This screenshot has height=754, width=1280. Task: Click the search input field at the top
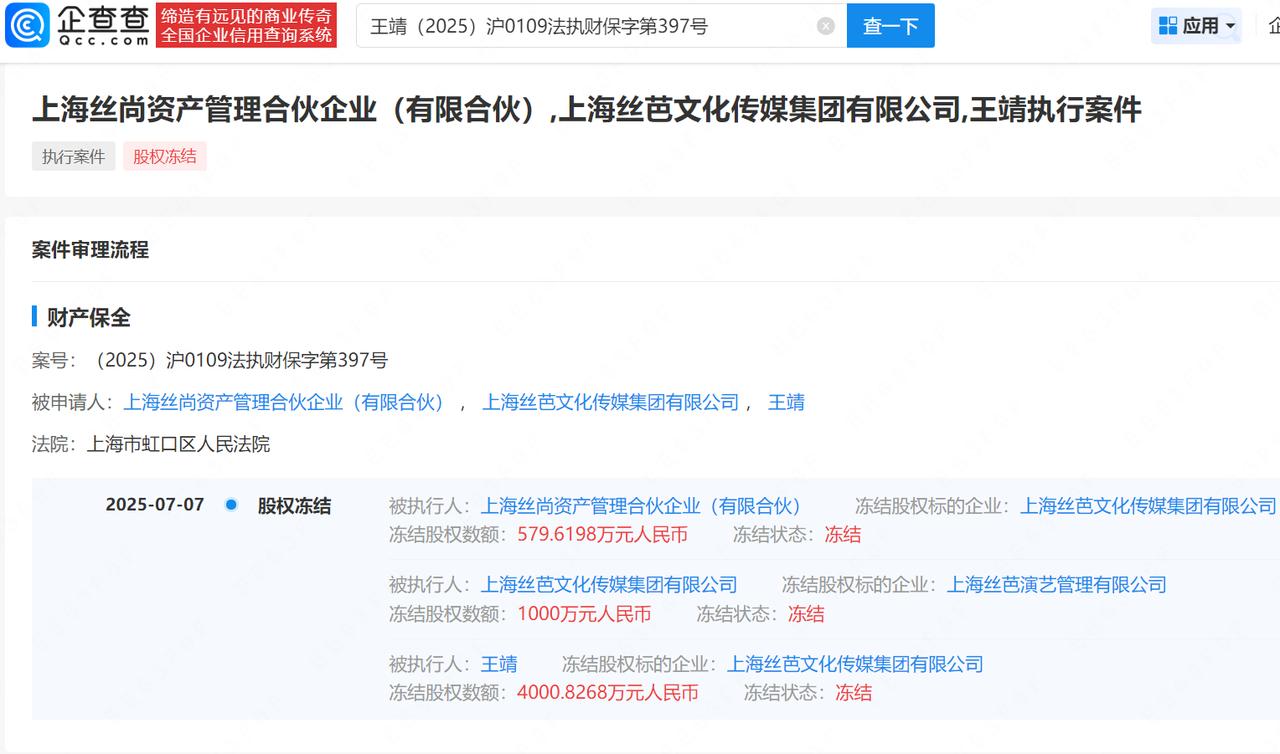600,25
